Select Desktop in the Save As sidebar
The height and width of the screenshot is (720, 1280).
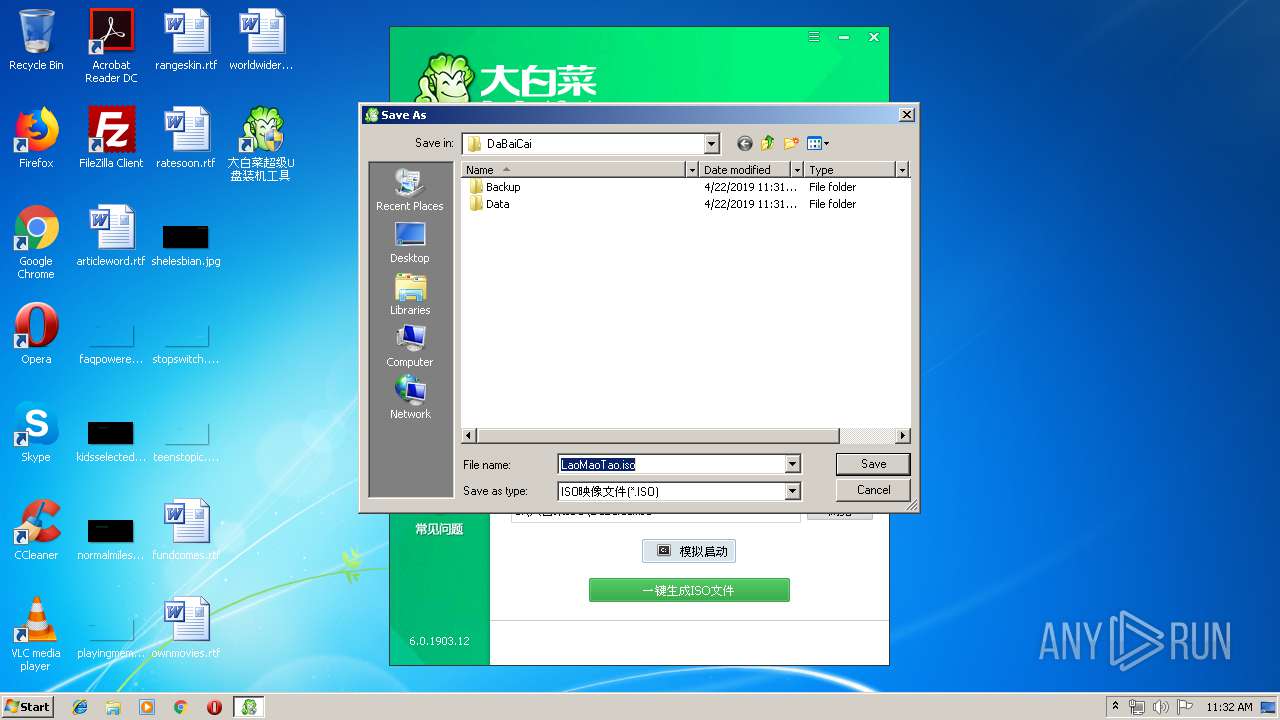[409, 242]
